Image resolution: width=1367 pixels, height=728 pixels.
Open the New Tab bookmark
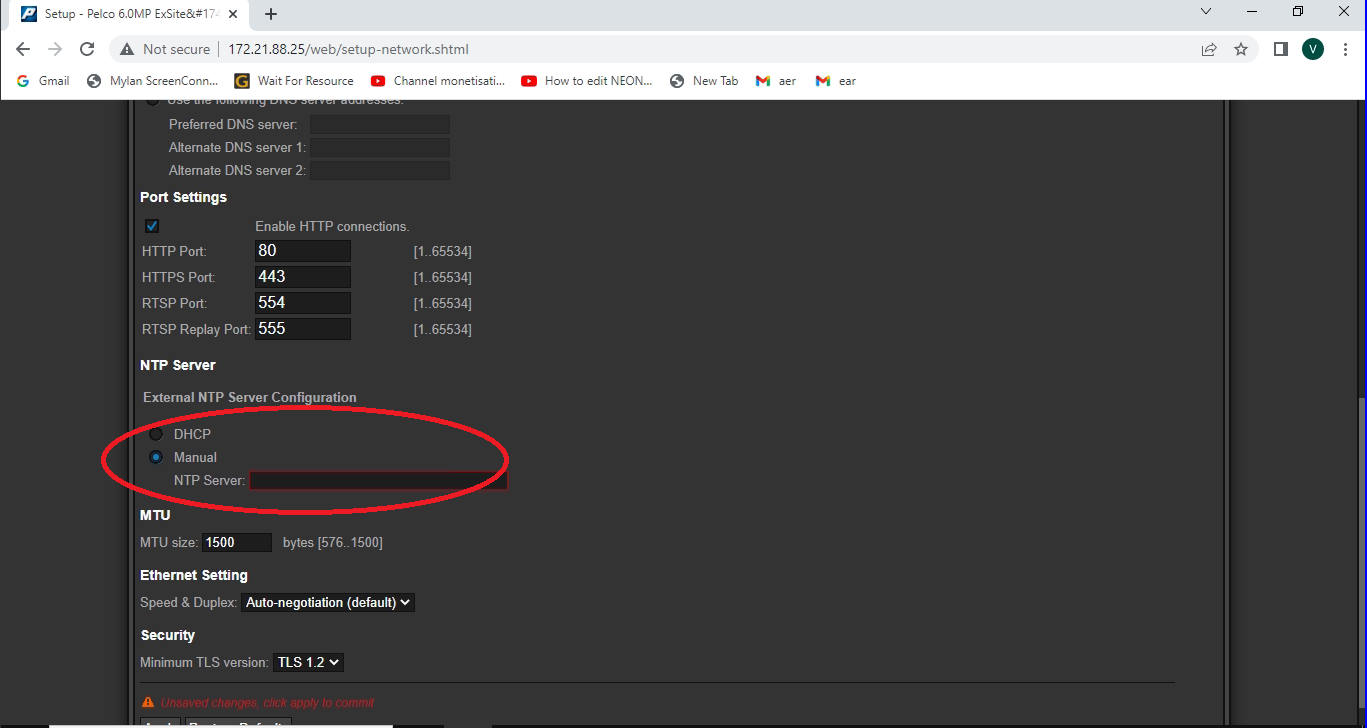tap(703, 80)
